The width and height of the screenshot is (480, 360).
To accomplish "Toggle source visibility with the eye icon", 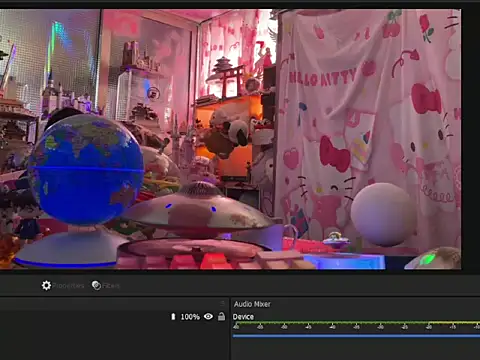I will pyautogui.click(x=208, y=316).
